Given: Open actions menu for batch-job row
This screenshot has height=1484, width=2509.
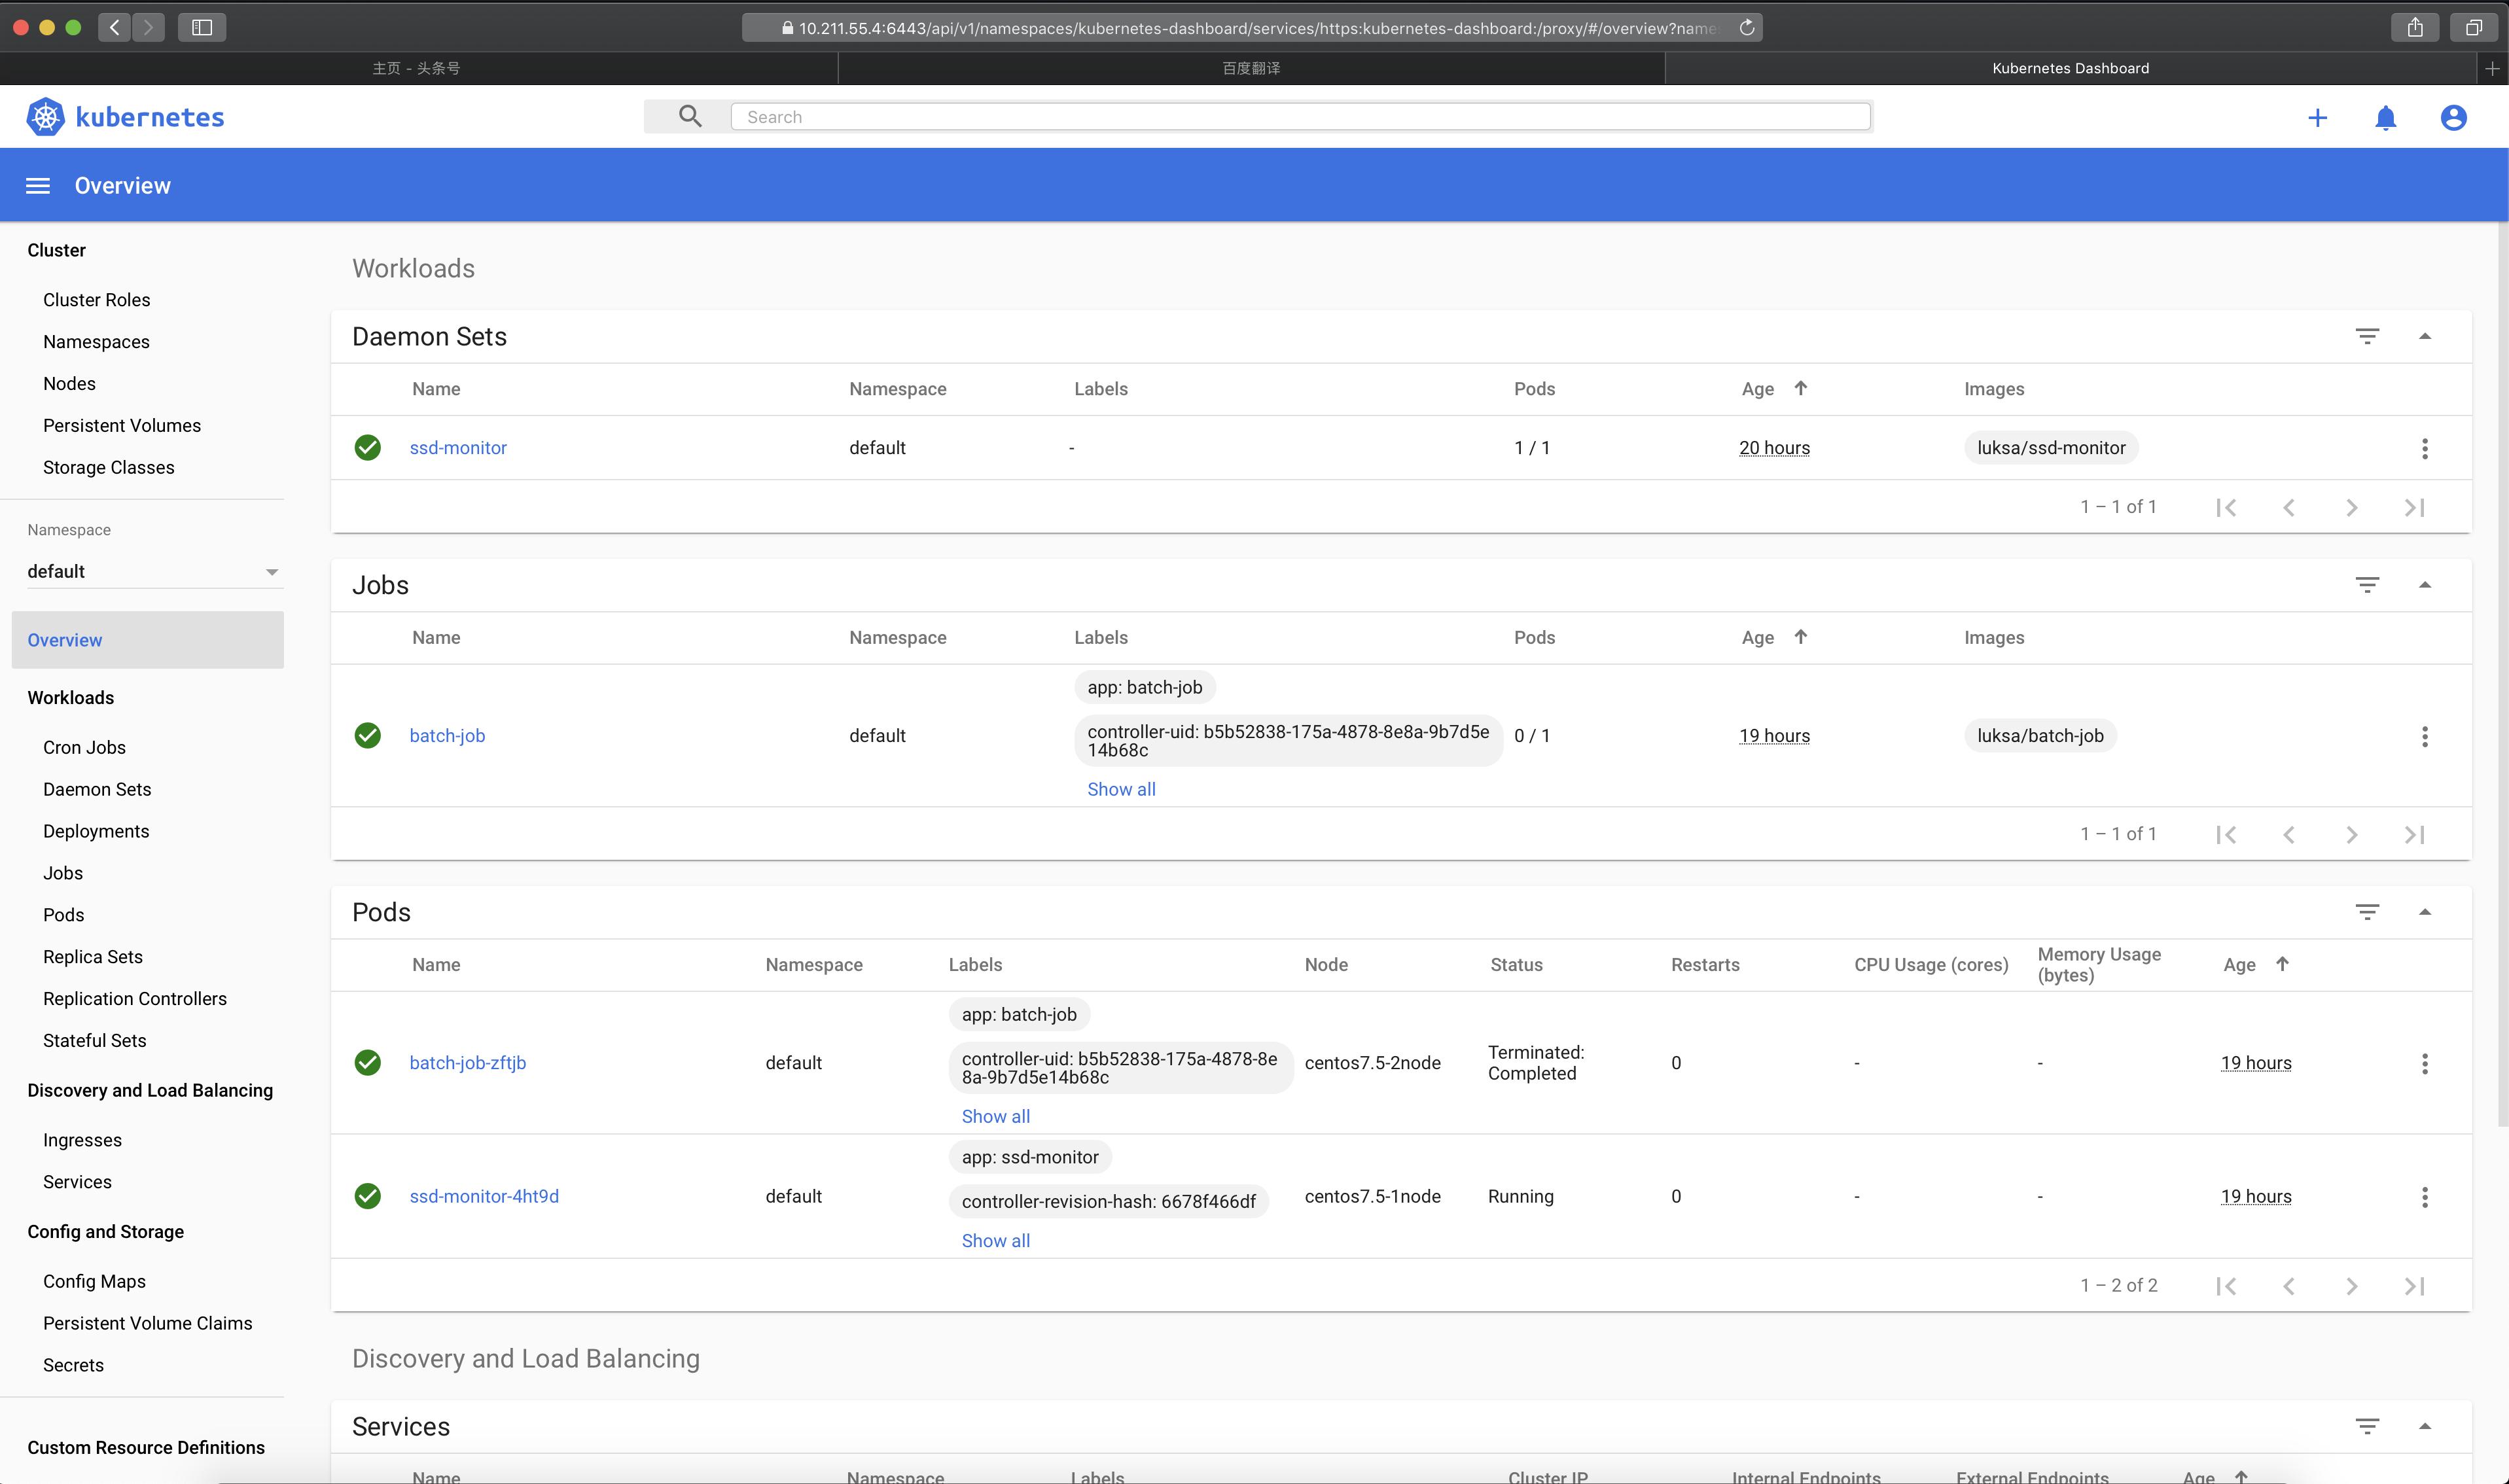Looking at the screenshot, I should [2424, 736].
